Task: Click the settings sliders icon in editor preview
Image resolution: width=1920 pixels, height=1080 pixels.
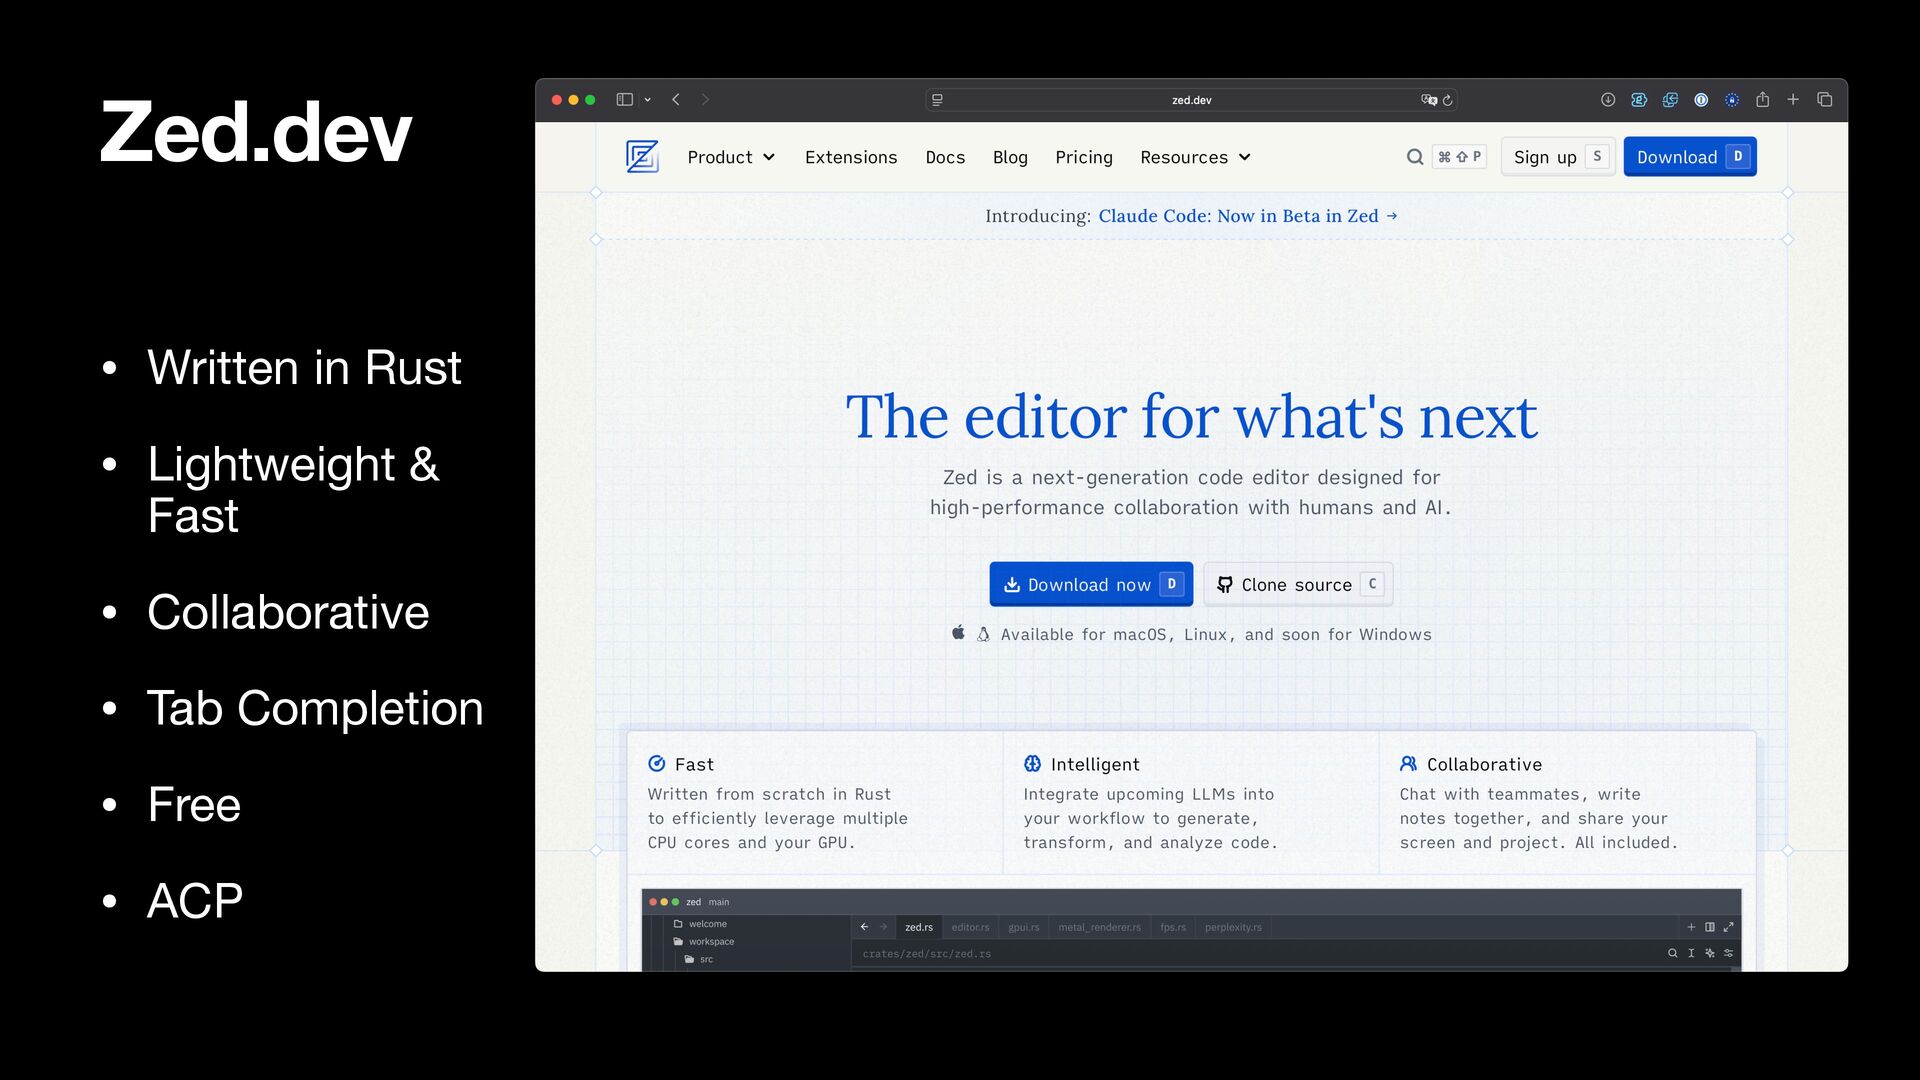Action: point(1728,953)
